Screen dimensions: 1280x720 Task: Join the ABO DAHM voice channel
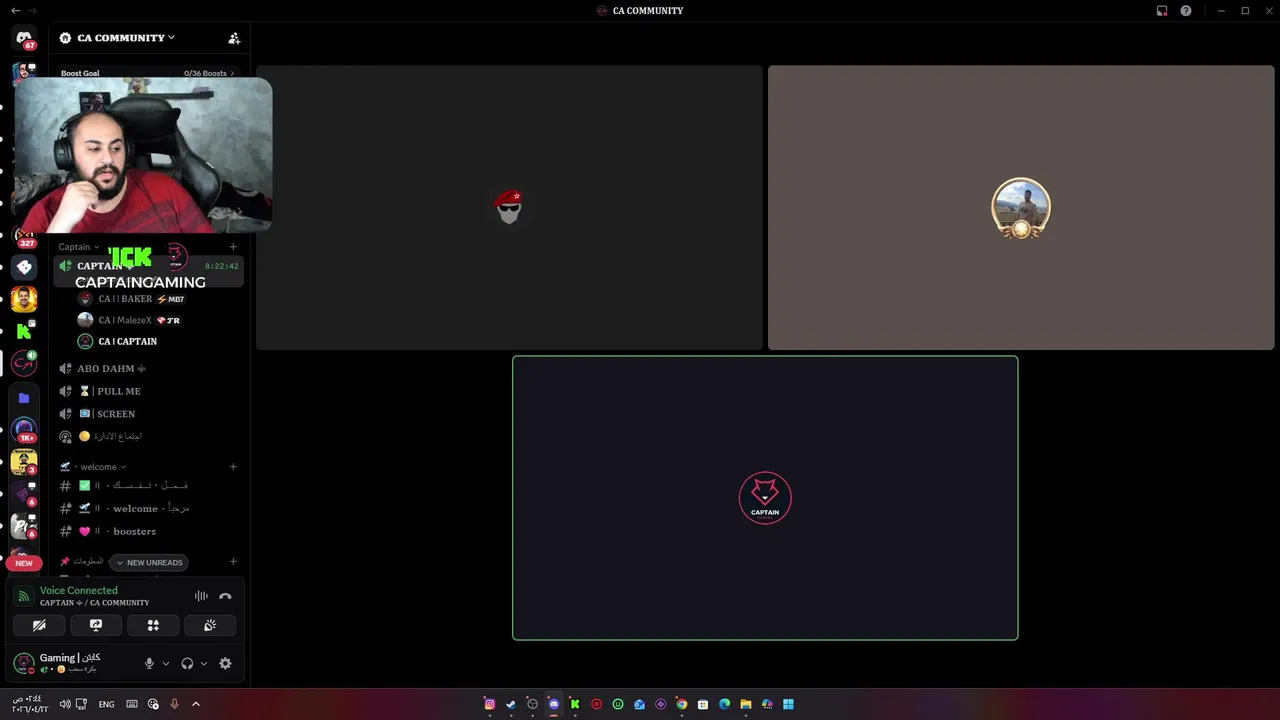(148, 369)
